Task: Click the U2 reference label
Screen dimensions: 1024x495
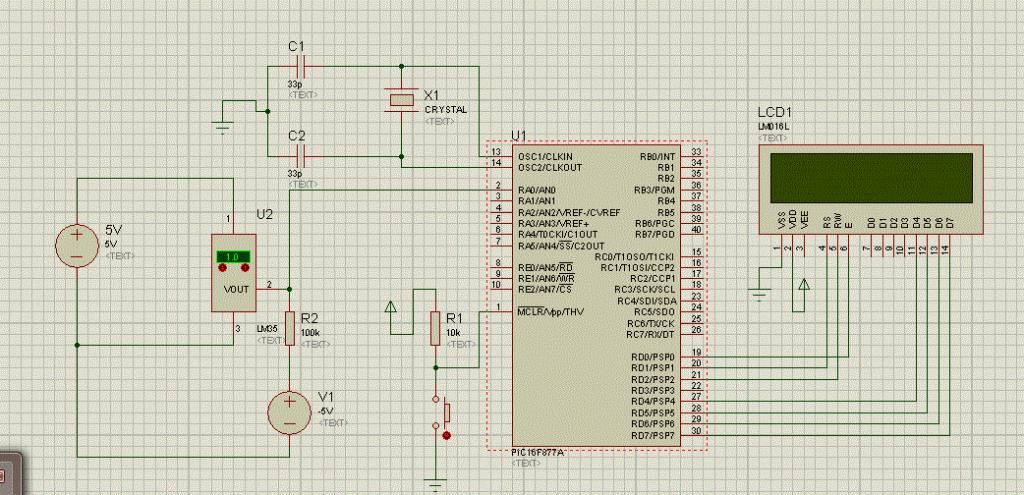Action: [x=266, y=216]
